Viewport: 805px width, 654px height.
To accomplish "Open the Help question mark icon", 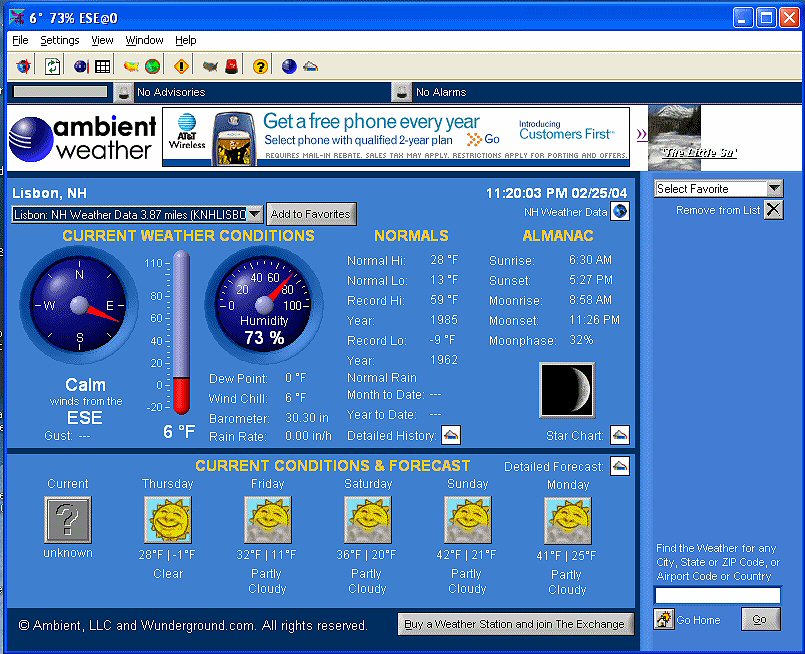I will tap(259, 65).
